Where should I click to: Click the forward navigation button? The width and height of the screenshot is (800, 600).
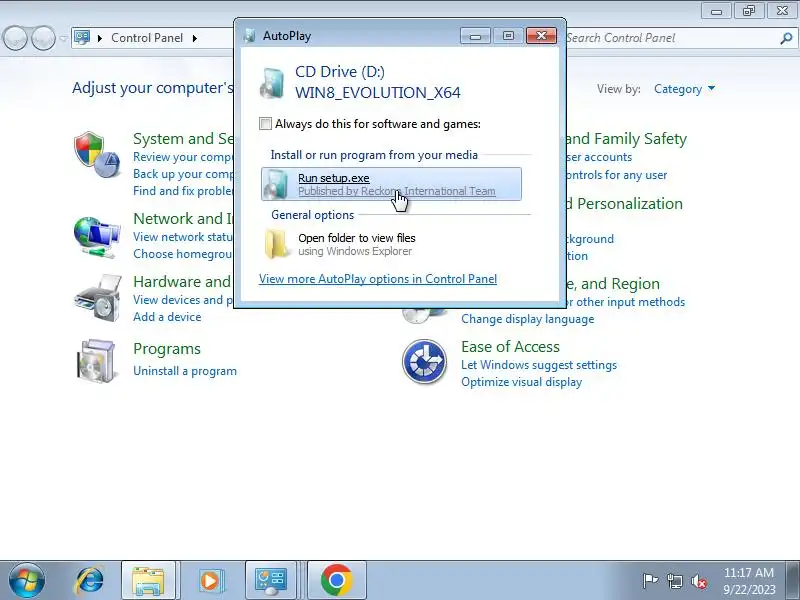[43, 38]
